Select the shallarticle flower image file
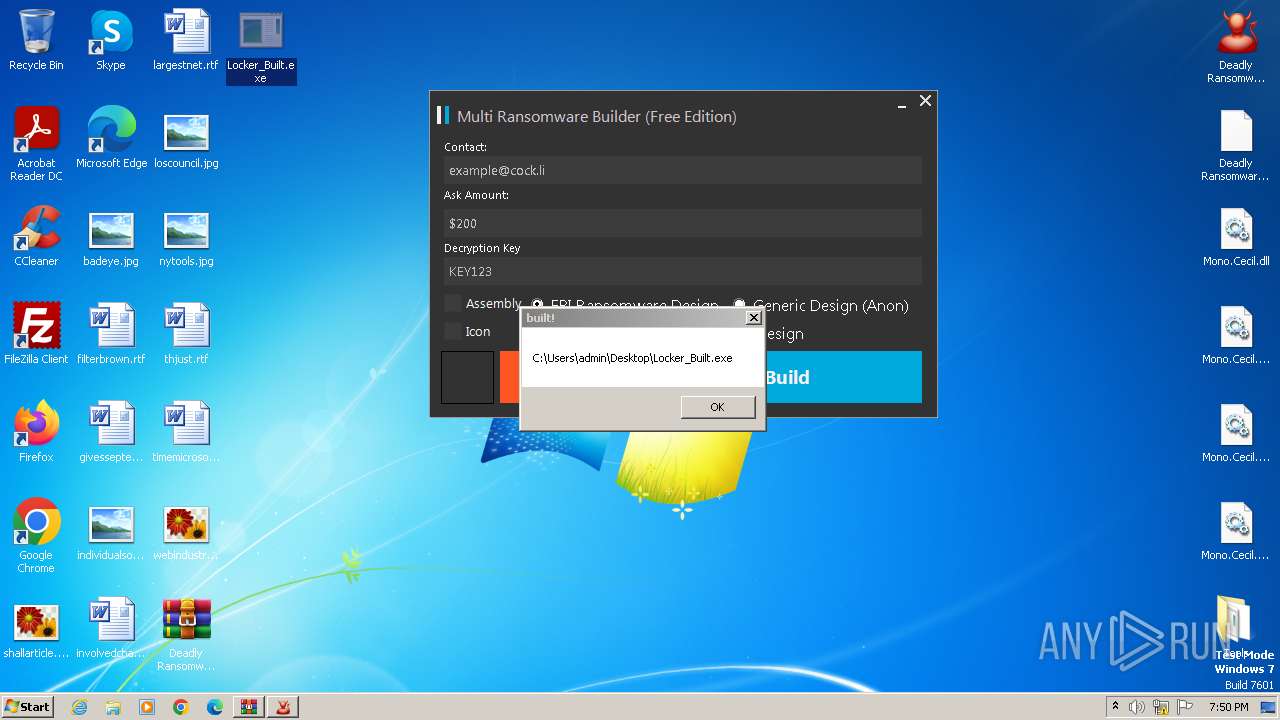Image resolution: width=1280 pixels, height=720 pixels. point(36,630)
